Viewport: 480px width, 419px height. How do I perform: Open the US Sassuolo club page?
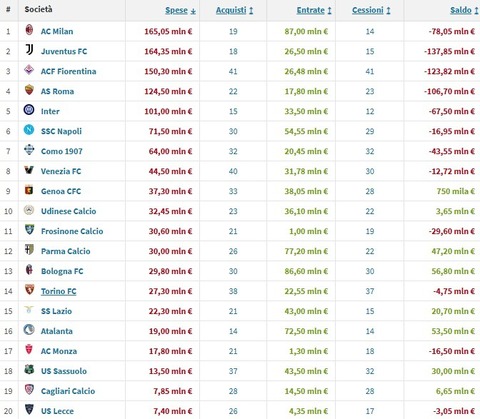[64, 371]
